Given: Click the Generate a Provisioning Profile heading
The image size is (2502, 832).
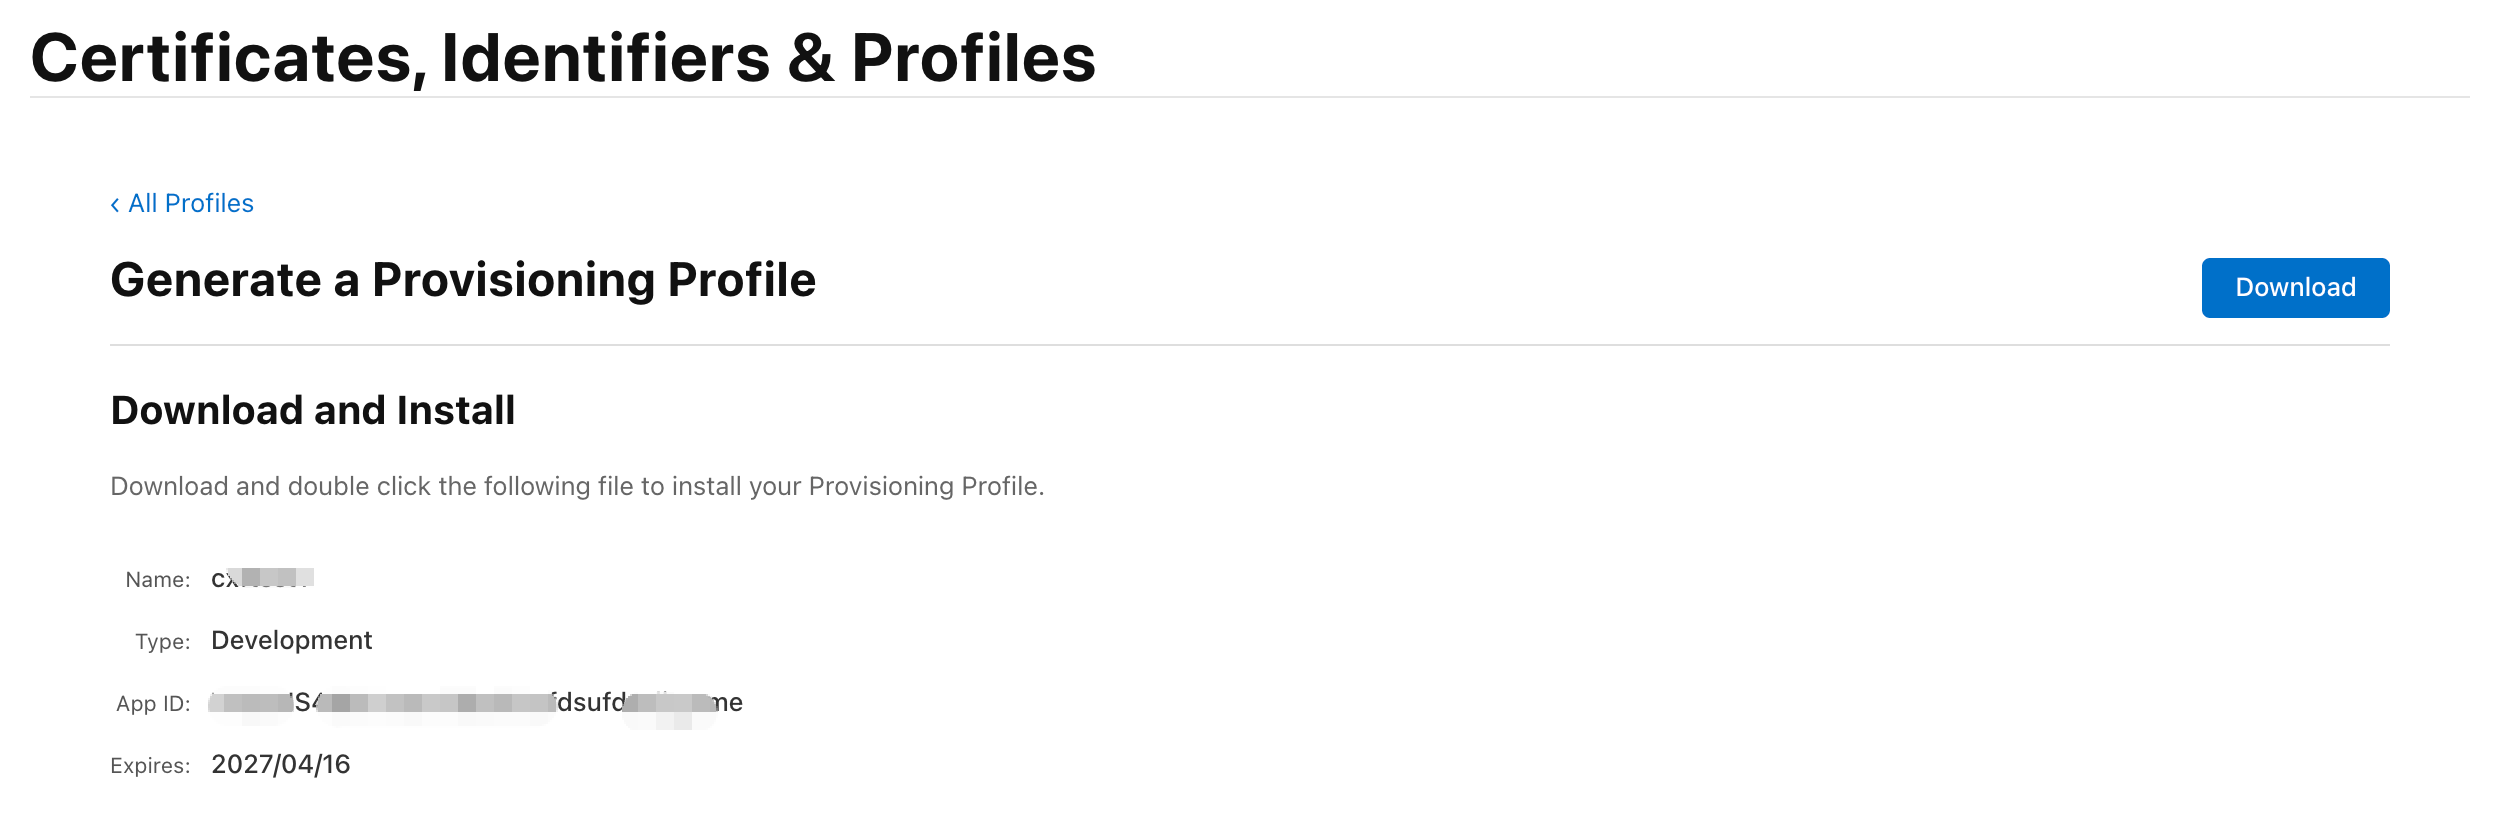Looking at the screenshot, I should [x=463, y=280].
